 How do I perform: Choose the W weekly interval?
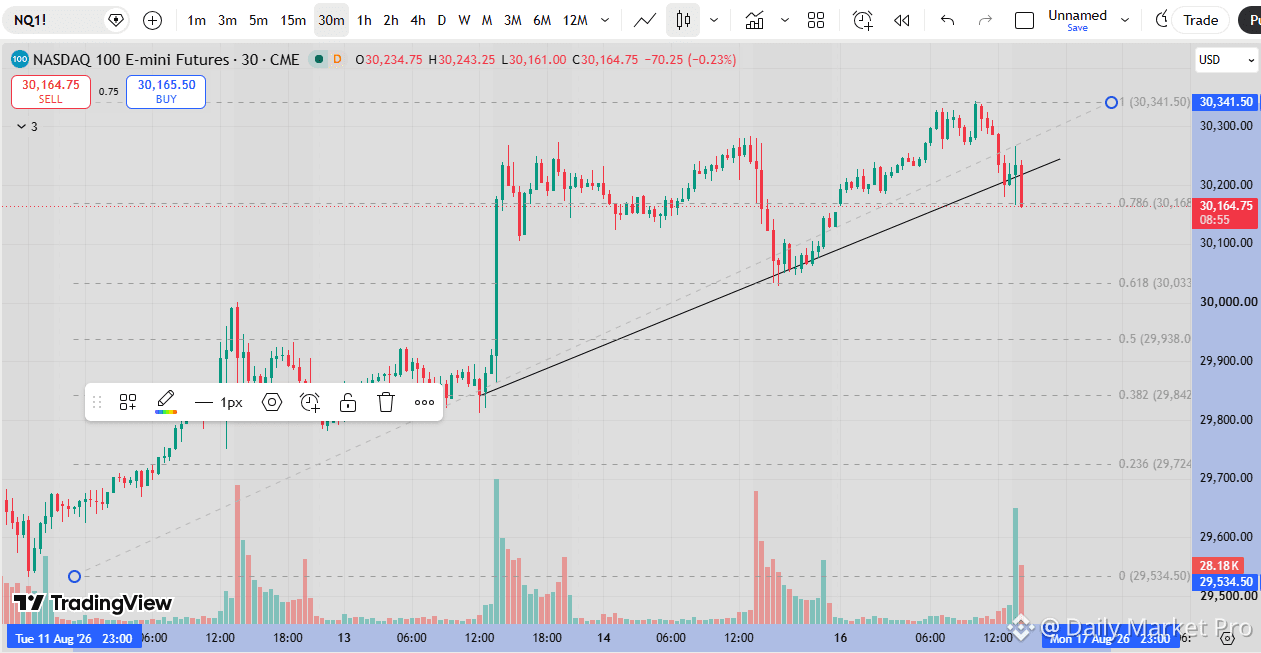pyautogui.click(x=464, y=20)
